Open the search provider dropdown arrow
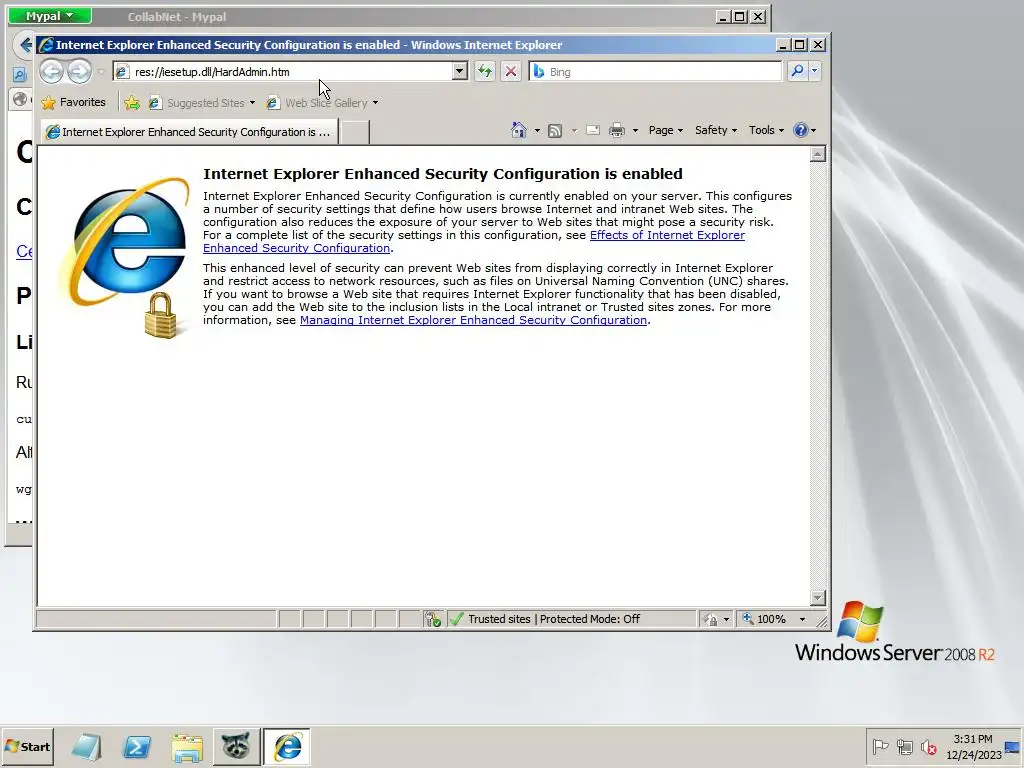This screenshot has height=768, width=1024. point(814,71)
